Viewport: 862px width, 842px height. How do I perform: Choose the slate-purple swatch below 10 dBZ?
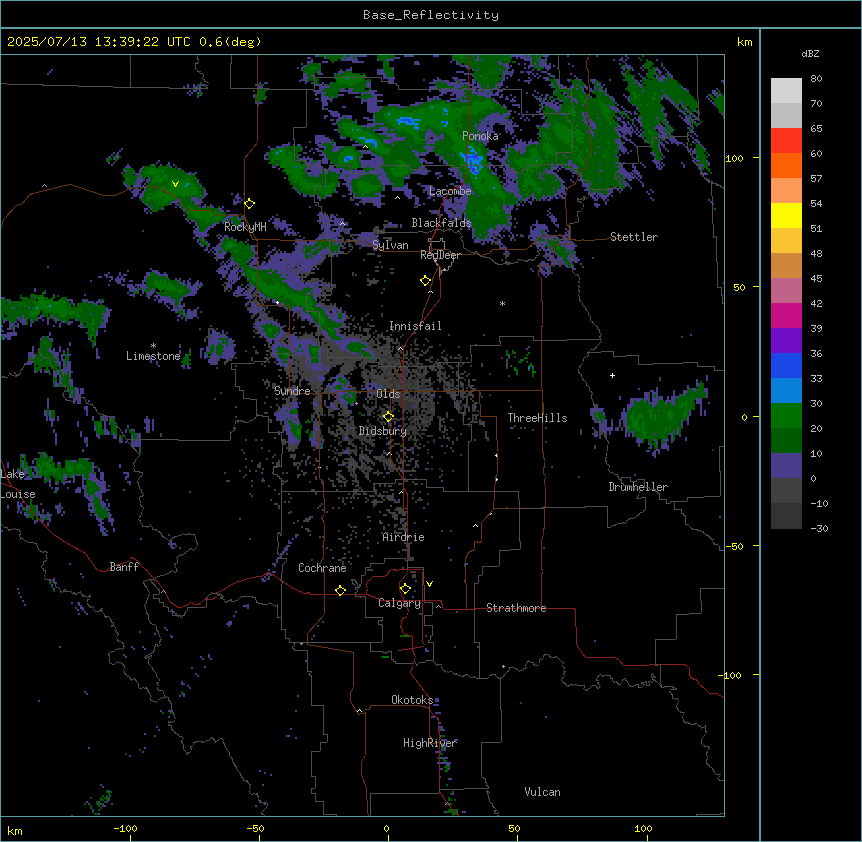tap(786, 466)
